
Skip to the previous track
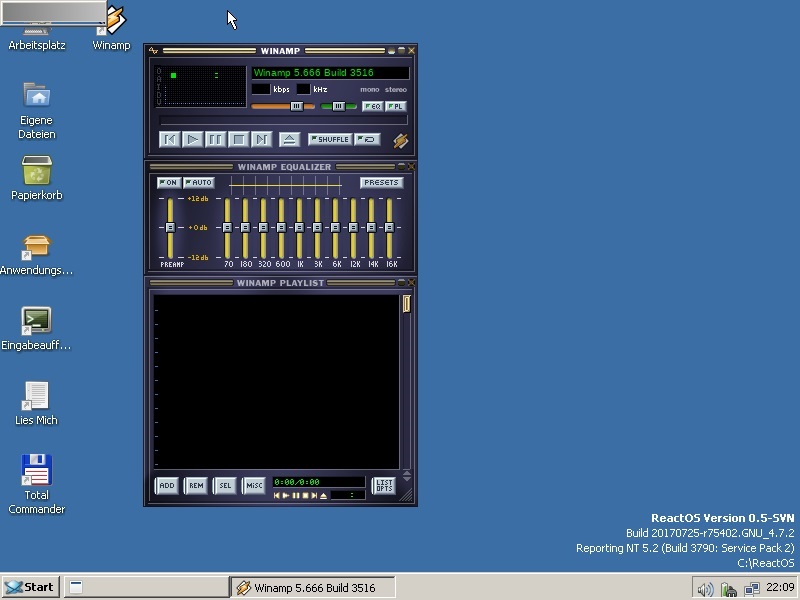169,140
